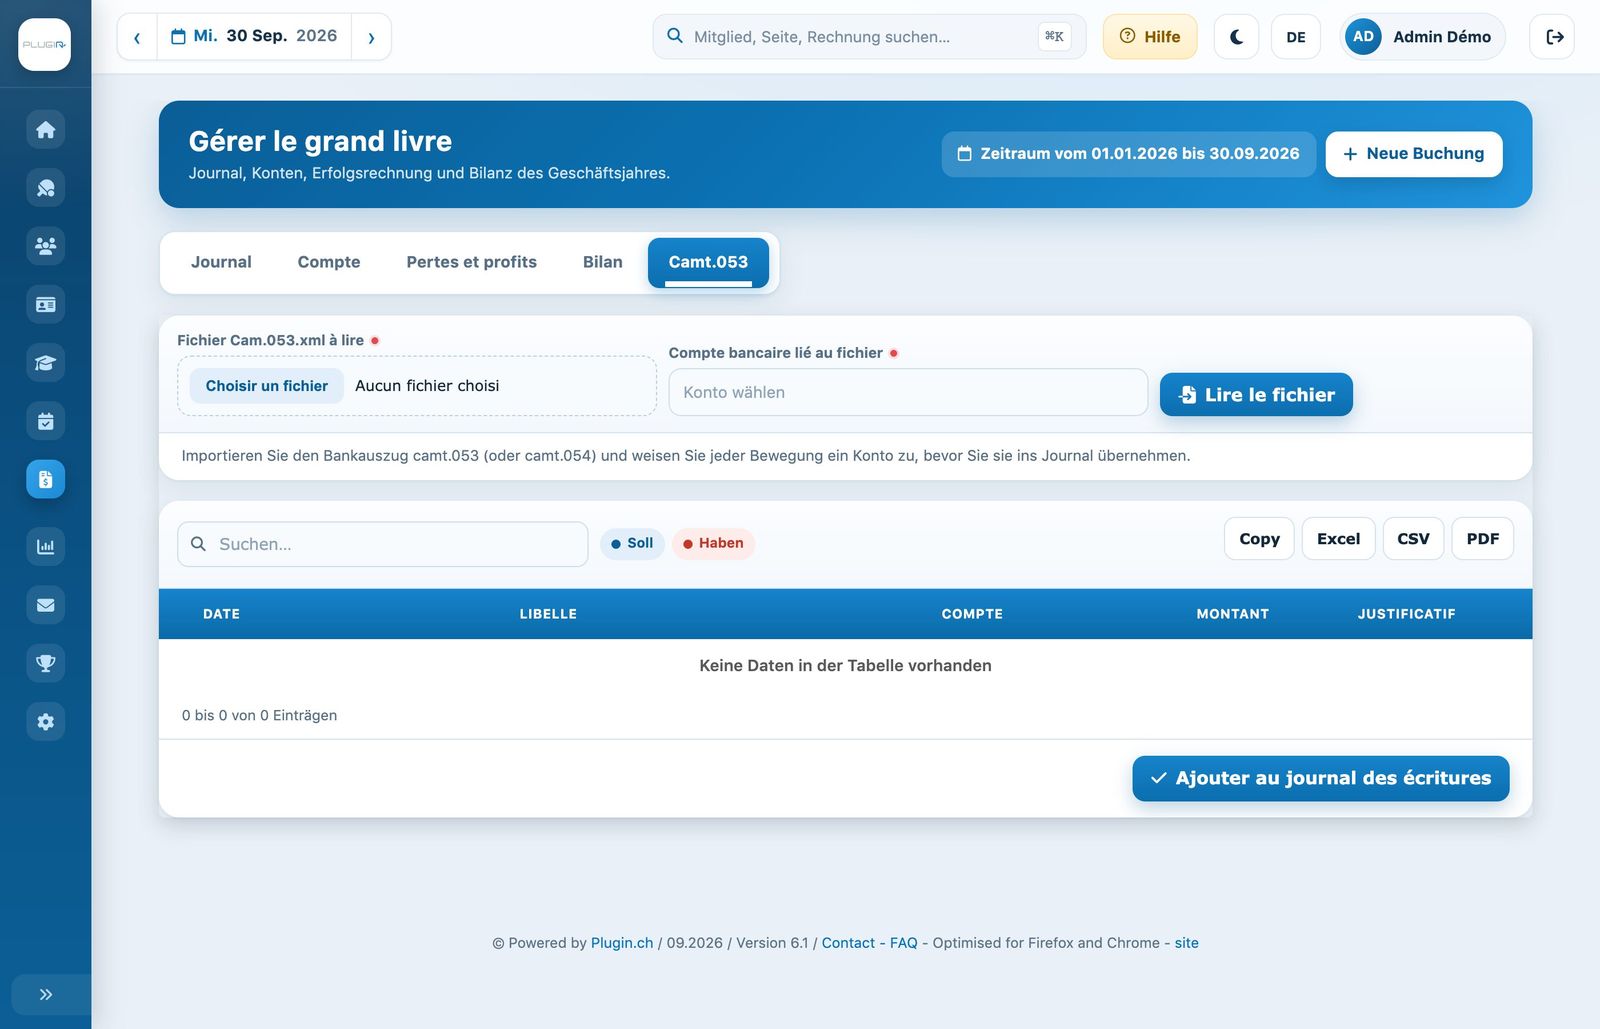Click the Neue Buchung button
Viewport: 1600px width, 1029px height.
[x=1414, y=154]
